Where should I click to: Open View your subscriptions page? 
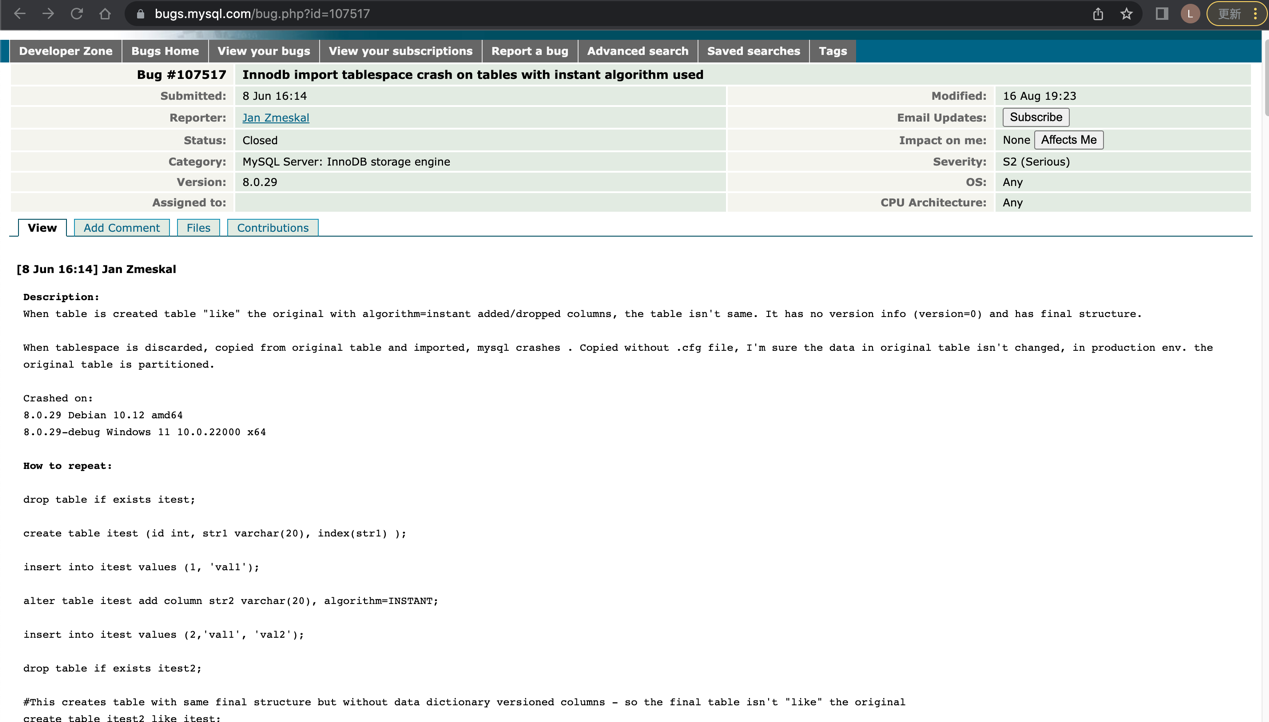[x=401, y=51]
